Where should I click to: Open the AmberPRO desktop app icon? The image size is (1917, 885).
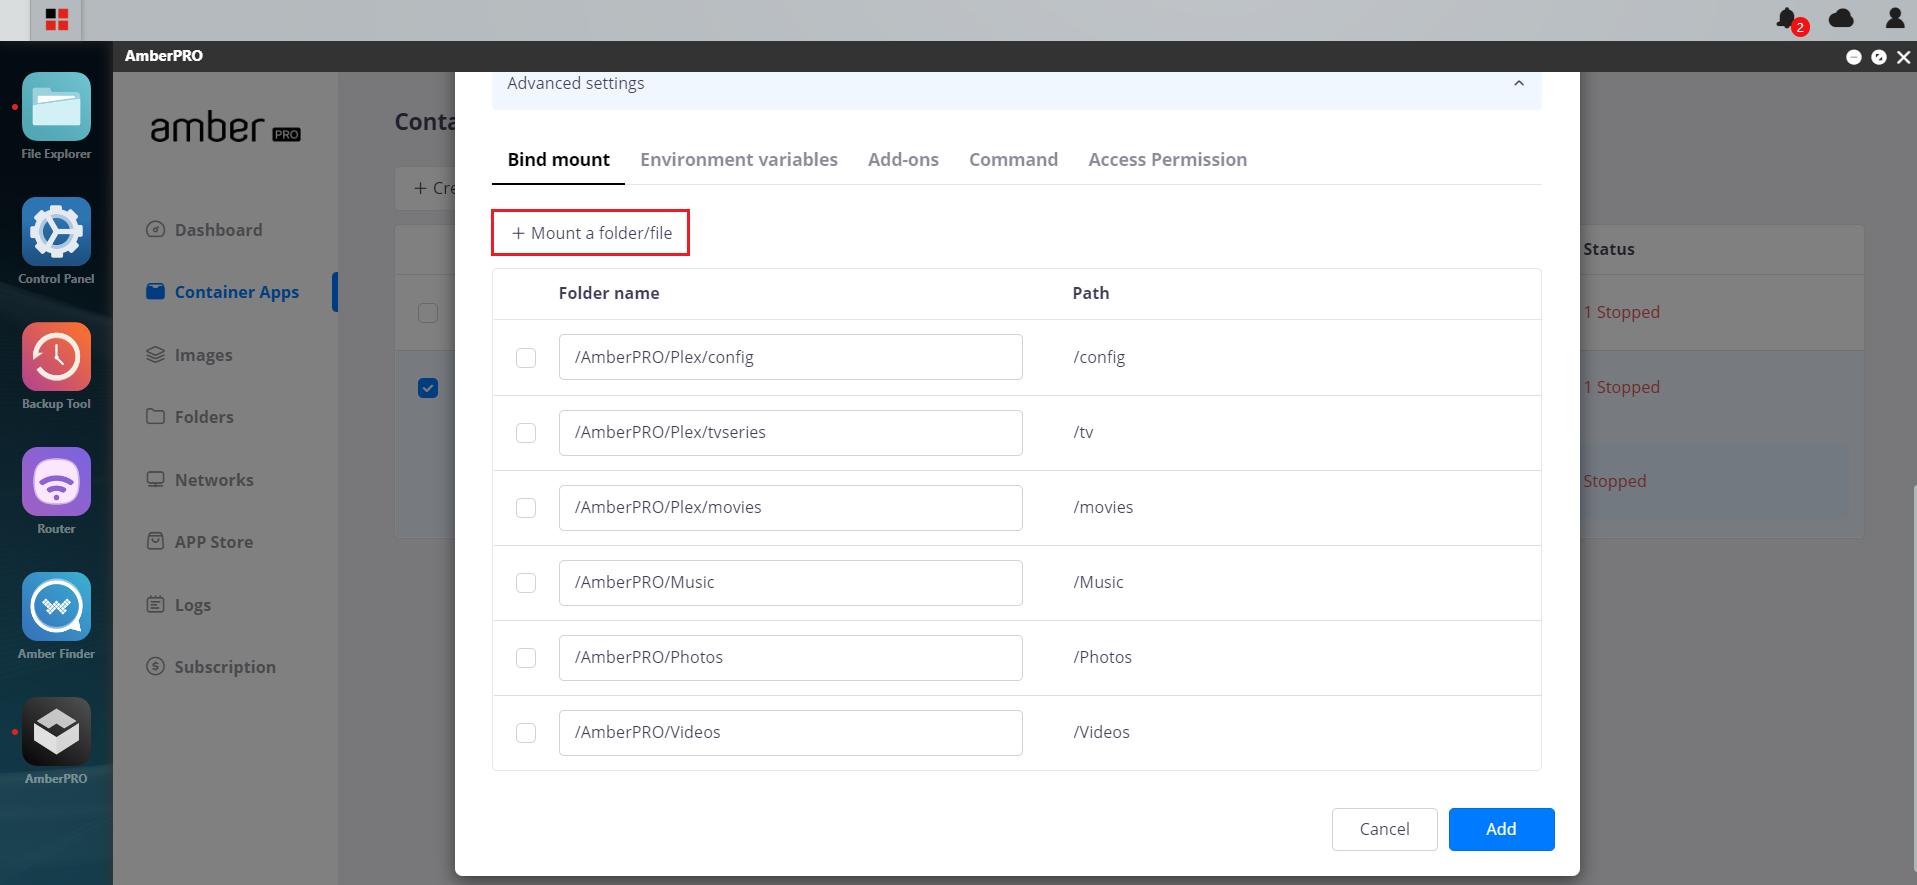pos(56,732)
